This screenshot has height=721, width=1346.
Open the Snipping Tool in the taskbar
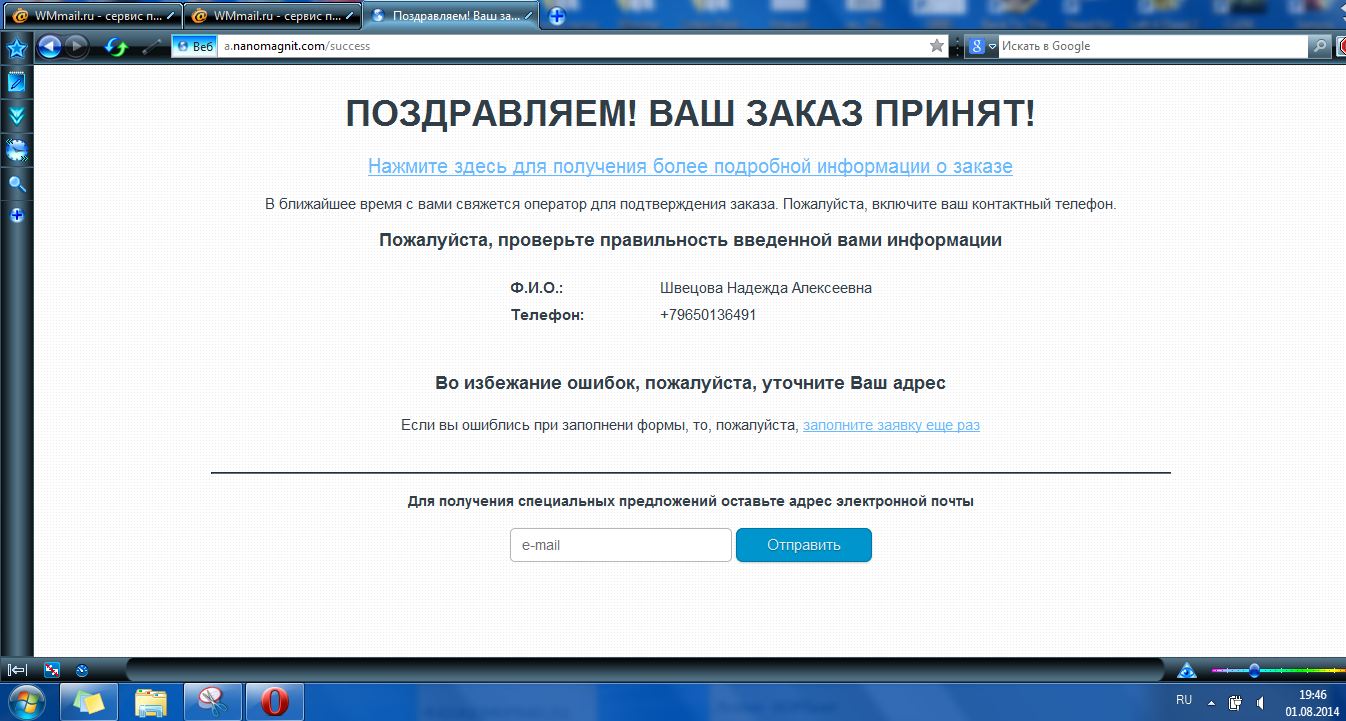tap(212, 702)
